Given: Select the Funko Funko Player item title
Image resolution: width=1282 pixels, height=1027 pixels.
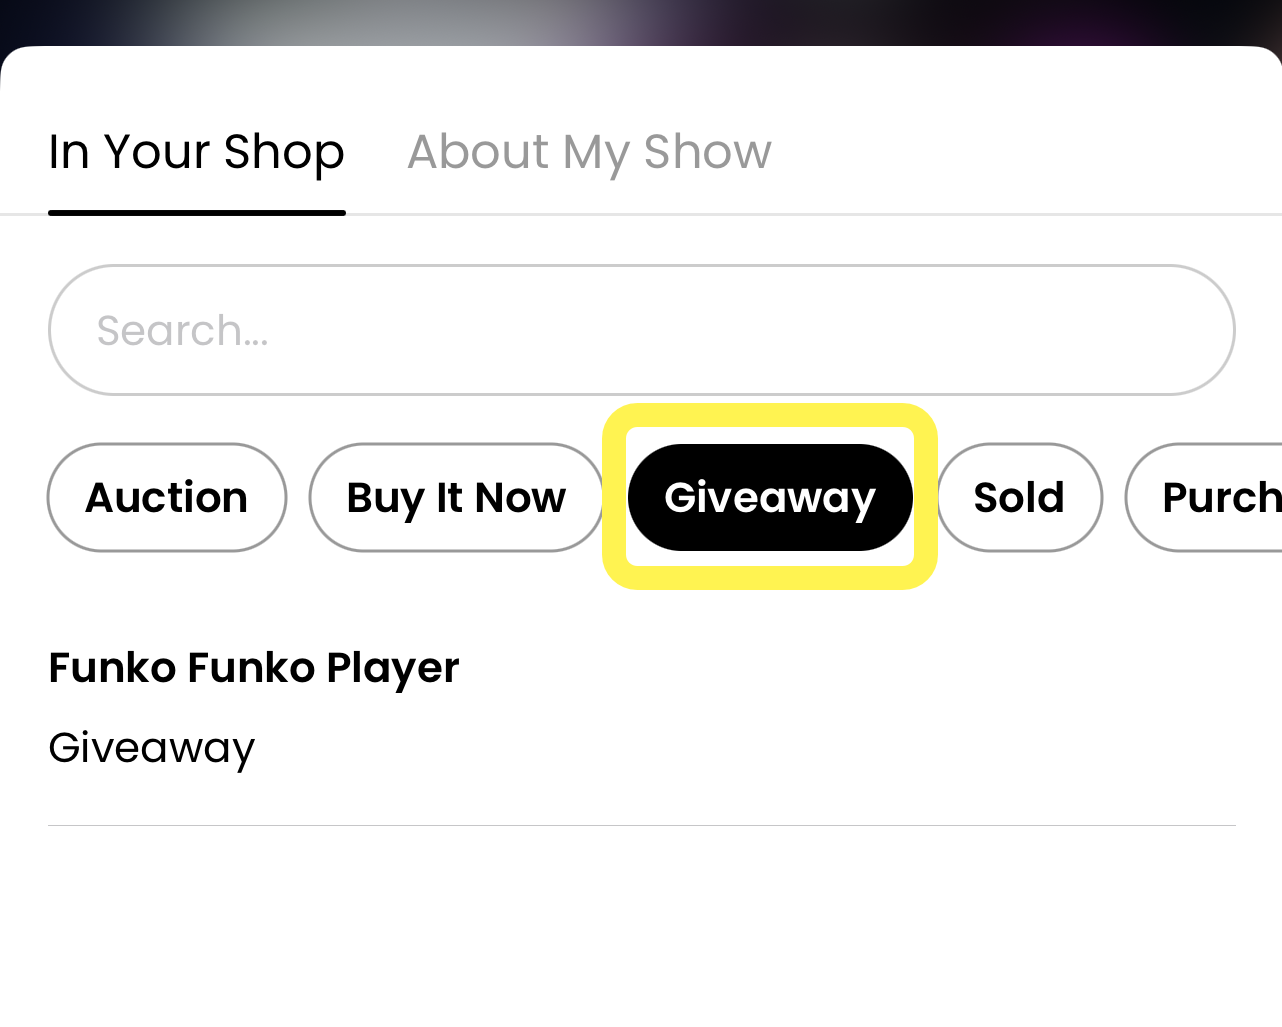Looking at the screenshot, I should pos(254,668).
